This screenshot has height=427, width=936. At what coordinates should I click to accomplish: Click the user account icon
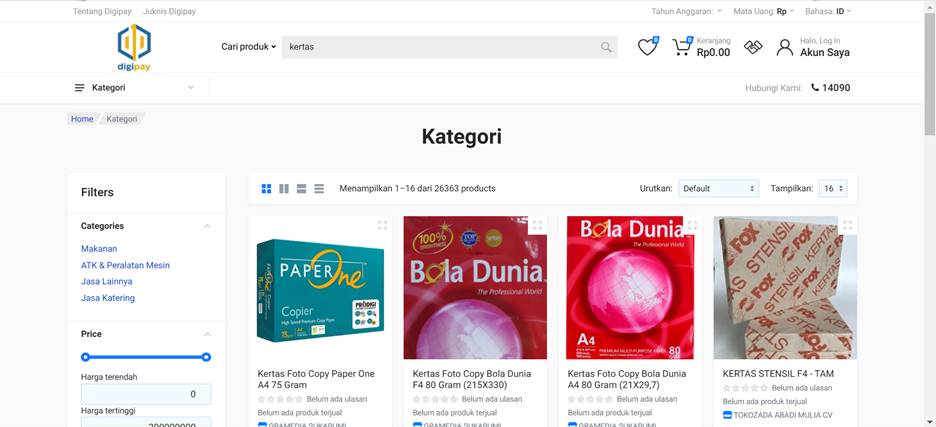(x=784, y=47)
